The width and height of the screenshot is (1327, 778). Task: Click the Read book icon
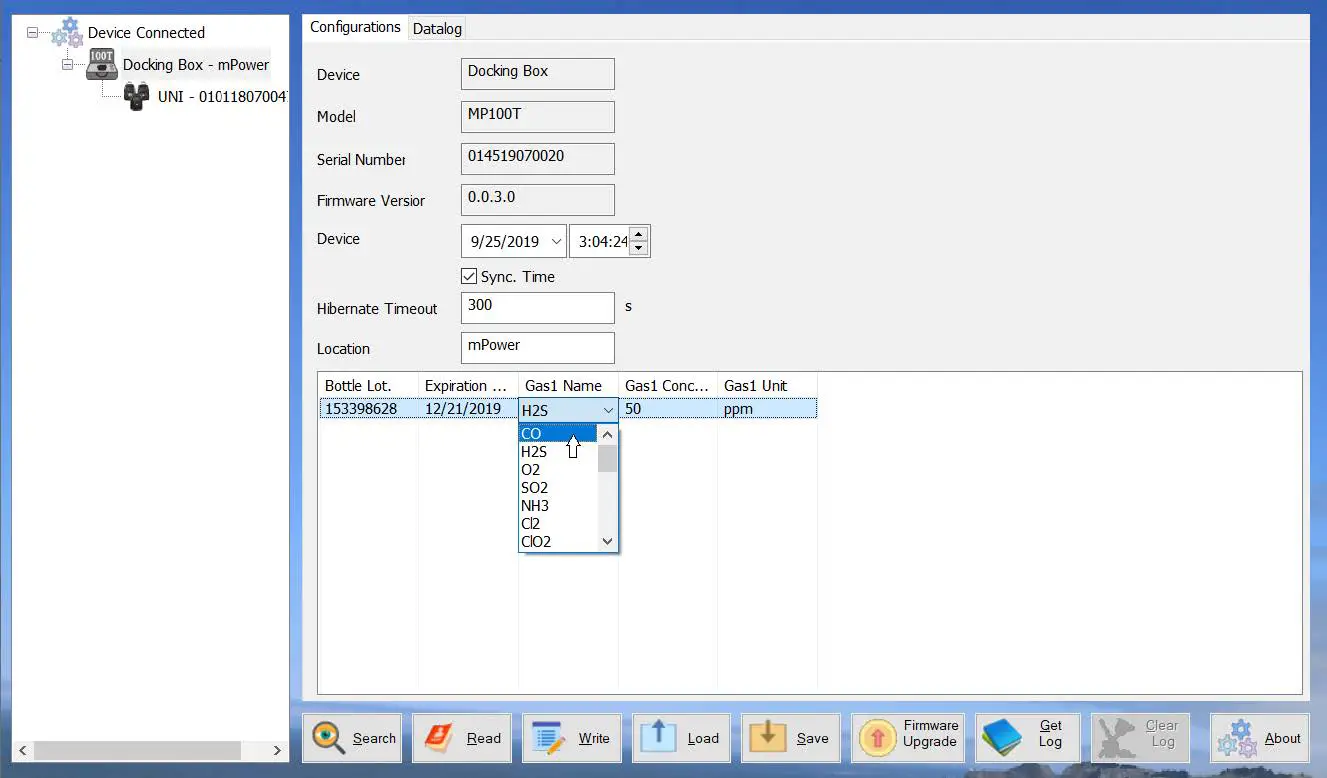pyautogui.click(x=439, y=738)
